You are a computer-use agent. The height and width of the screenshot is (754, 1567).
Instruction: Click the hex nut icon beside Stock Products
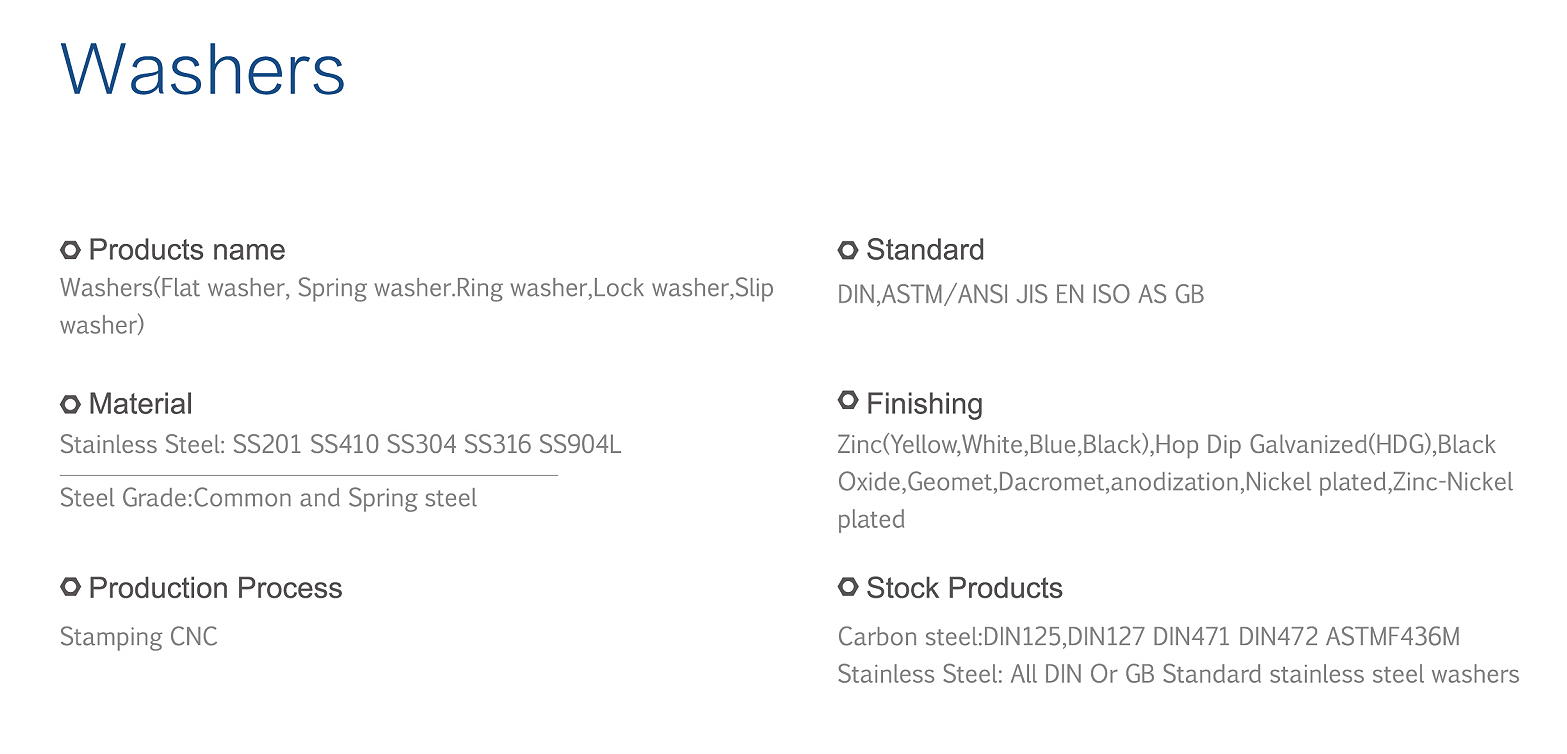point(848,587)
